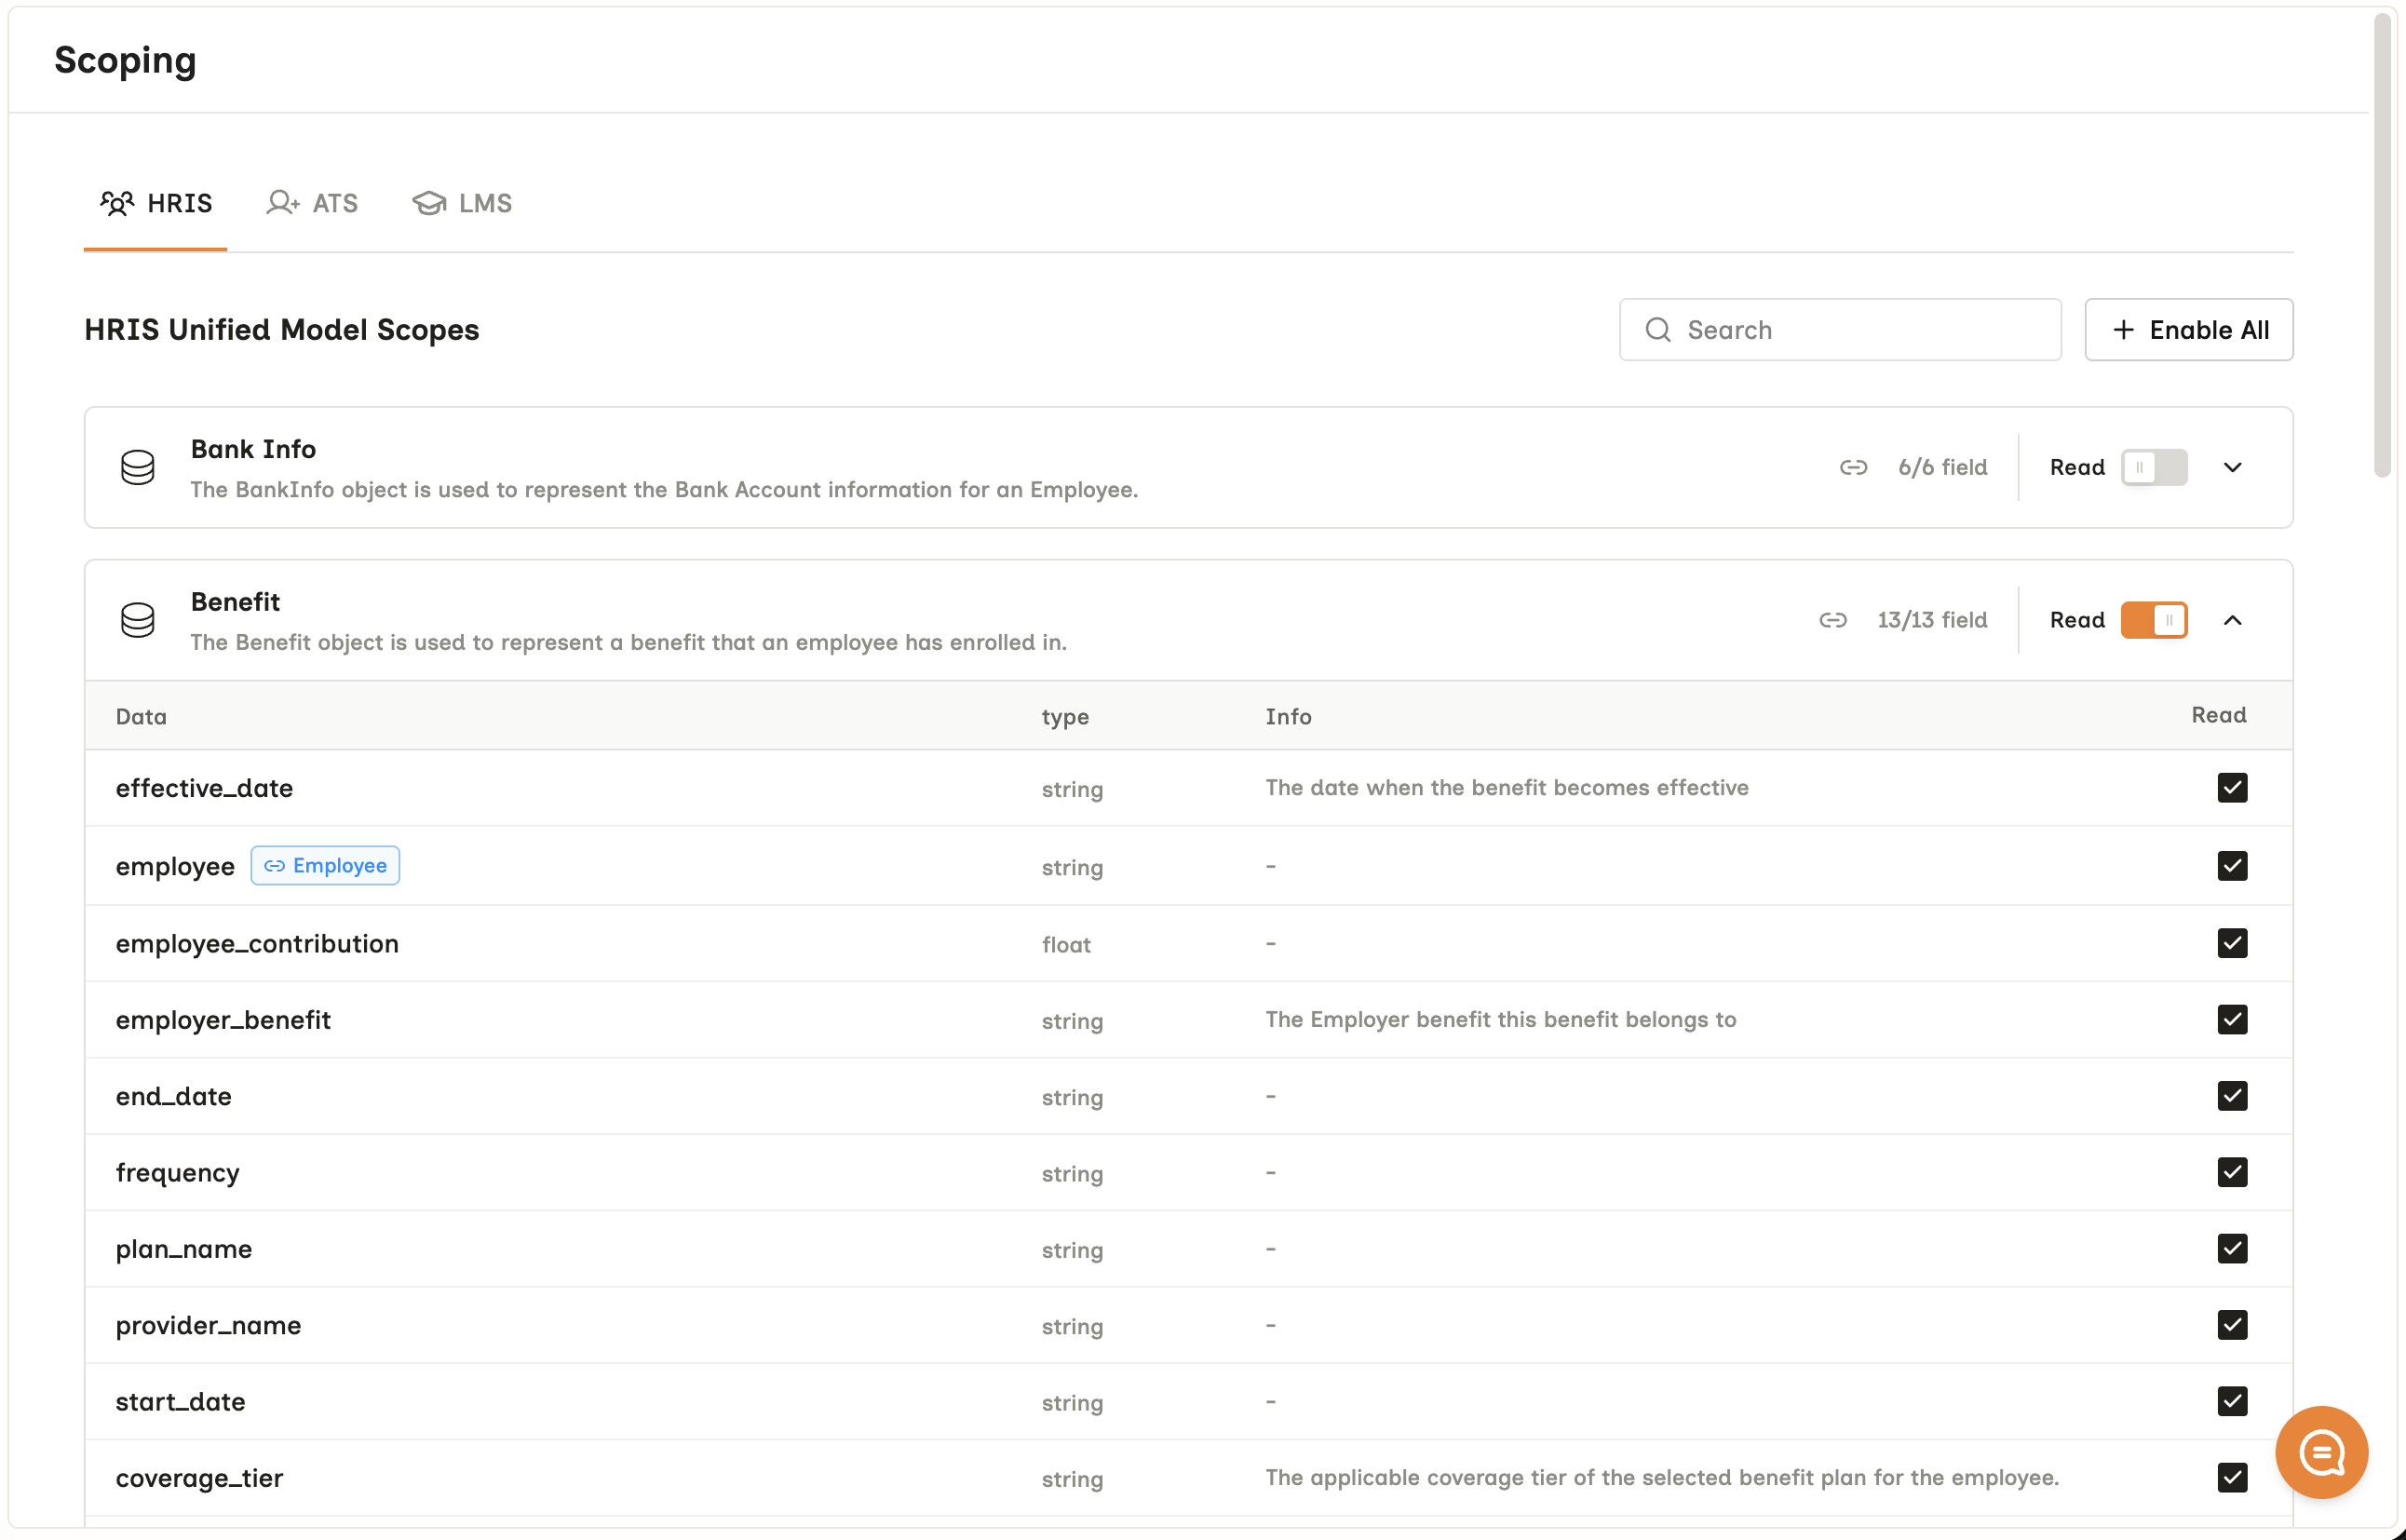Click the search magnifier icon
Viewport: 2406px width, 1540px height.
[x=1658, y=330]
